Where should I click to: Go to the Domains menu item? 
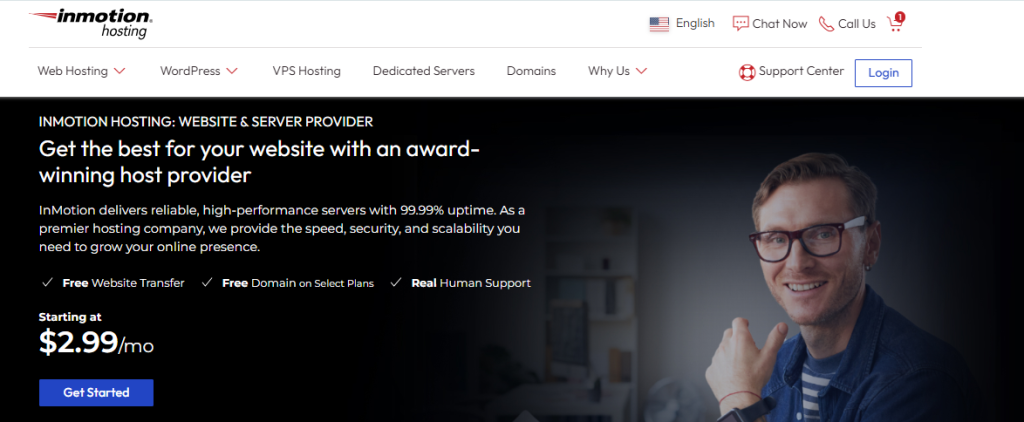pos(531,71)
